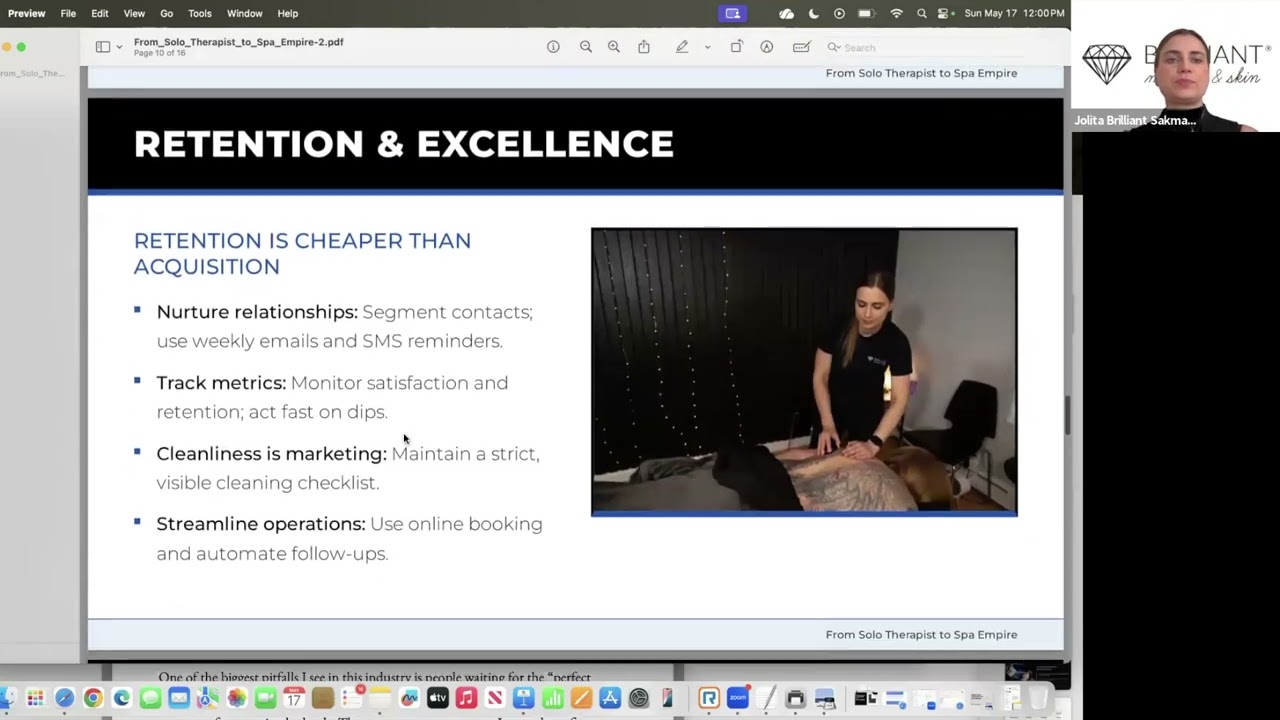Open the Go menu
The height and width of the screenshot is (720, 1280).
167,13
